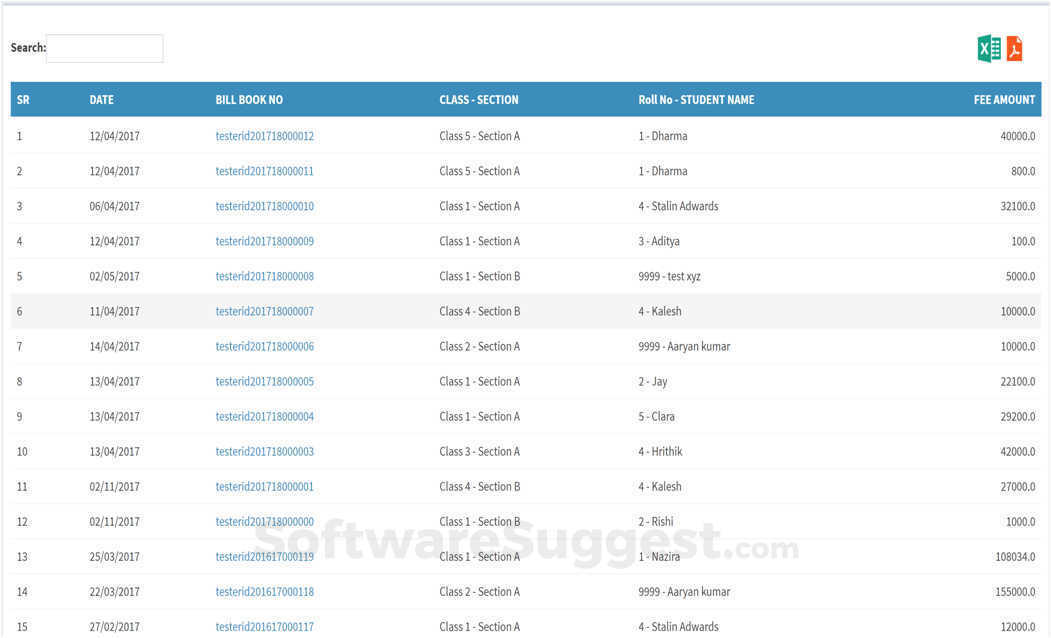Open bill testerid201718000005
This screenshot has width=1051, height=638.
pos(265,381)
